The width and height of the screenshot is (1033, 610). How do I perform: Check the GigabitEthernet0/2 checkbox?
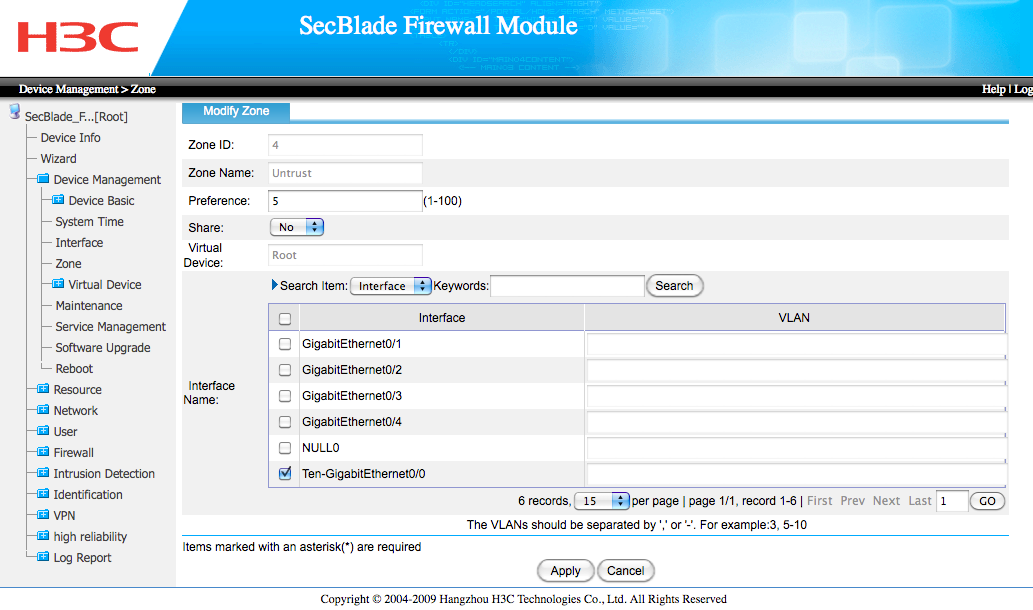[285, 370]
